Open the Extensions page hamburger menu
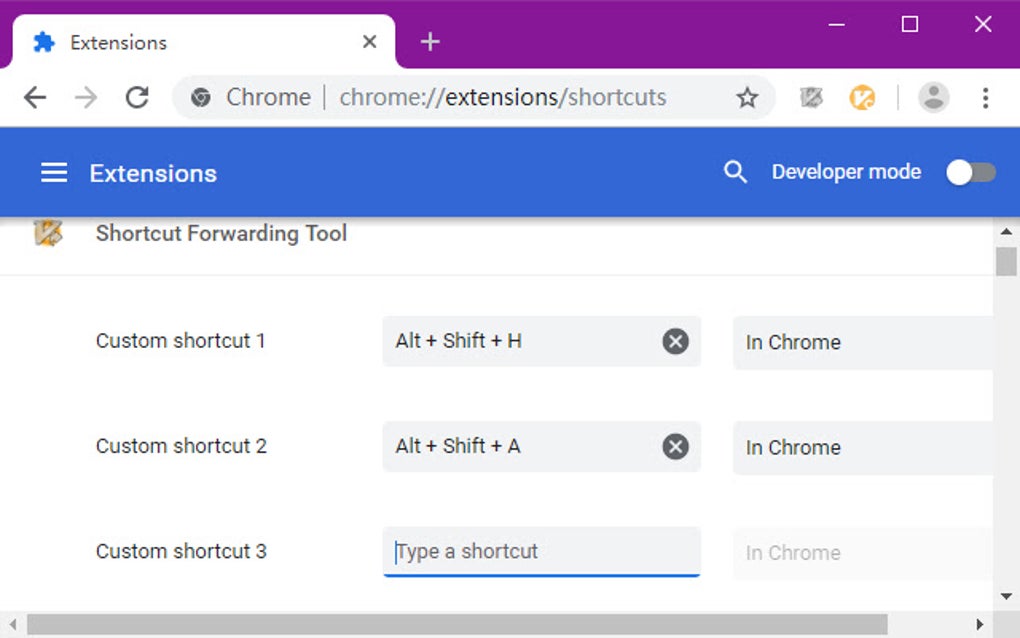The height and width of the screenshot is (638, 1020). (53, 172)
